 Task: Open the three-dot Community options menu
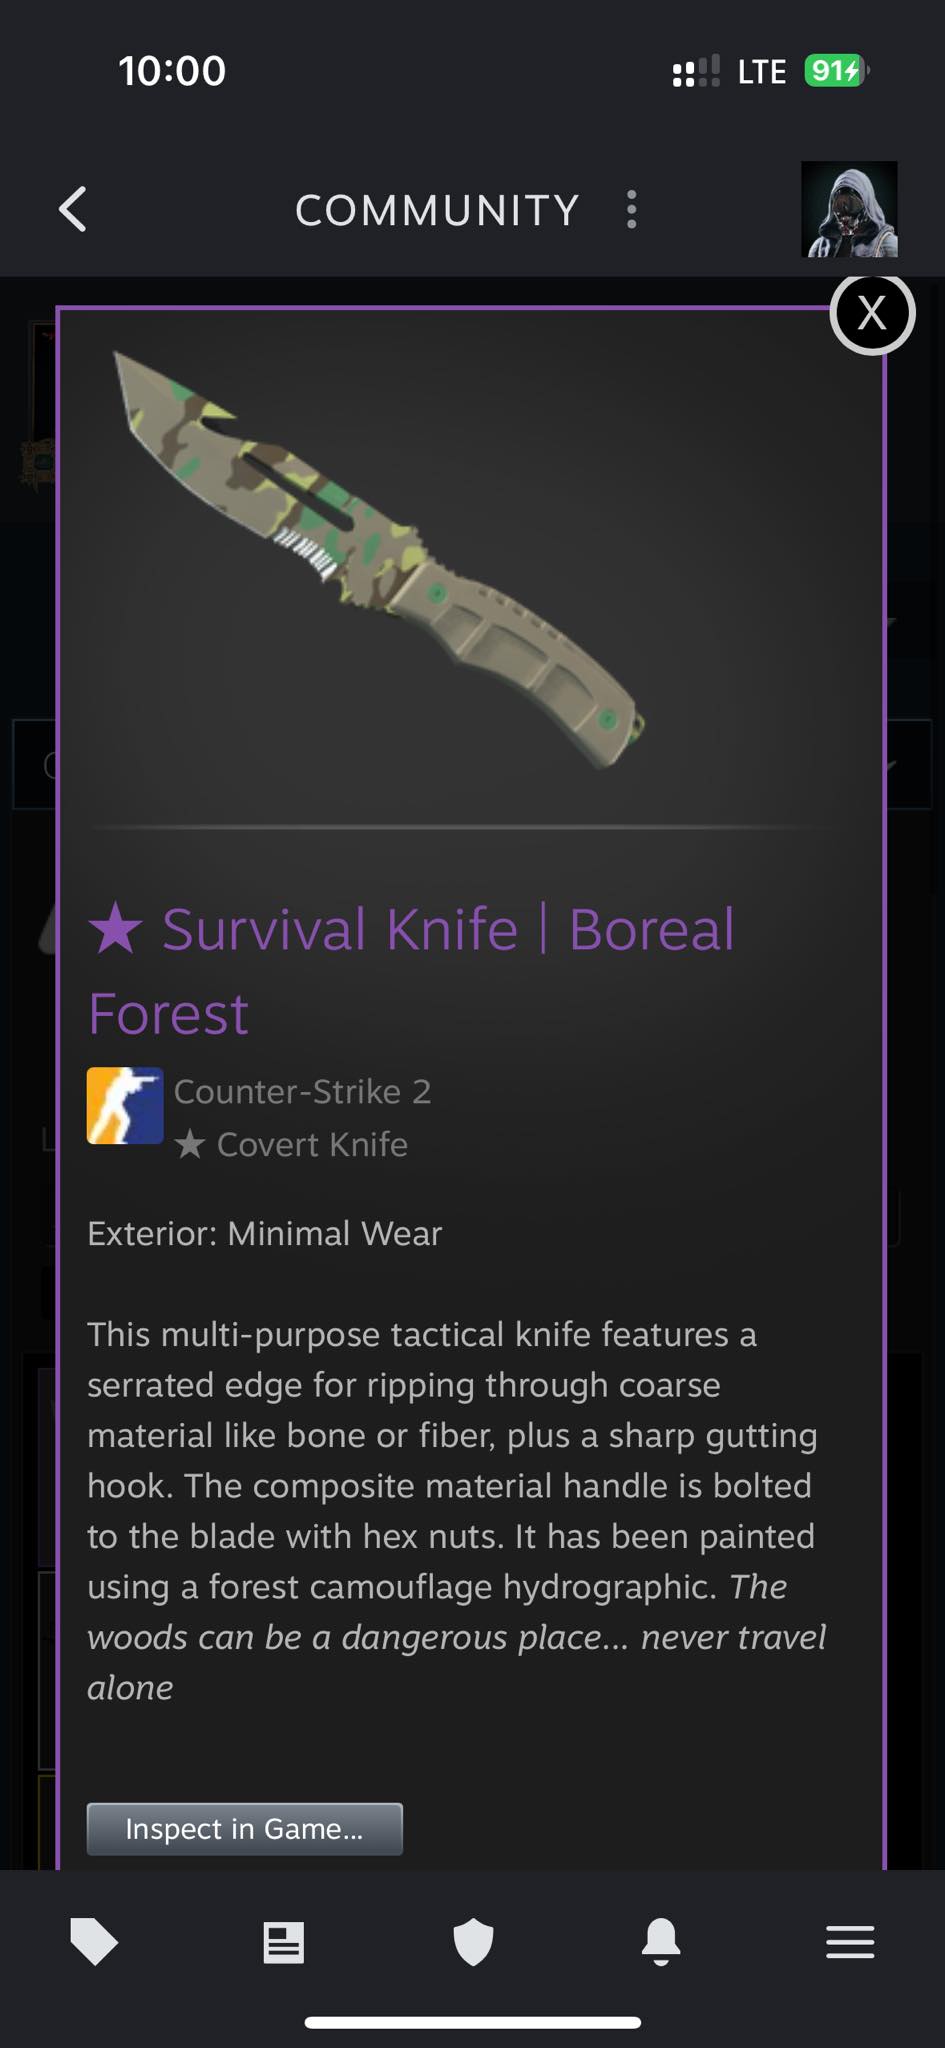click(631, 210)
